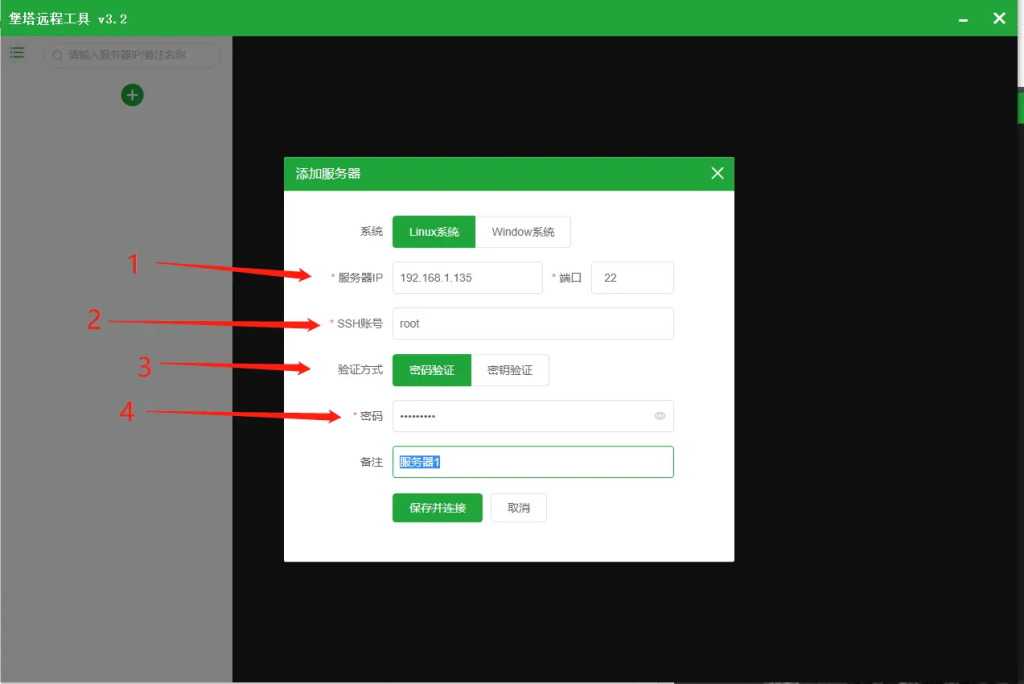Screen dimensions: 1024x684
Task: Choose 密码验证 authentication method
Action: click(432, 370)
